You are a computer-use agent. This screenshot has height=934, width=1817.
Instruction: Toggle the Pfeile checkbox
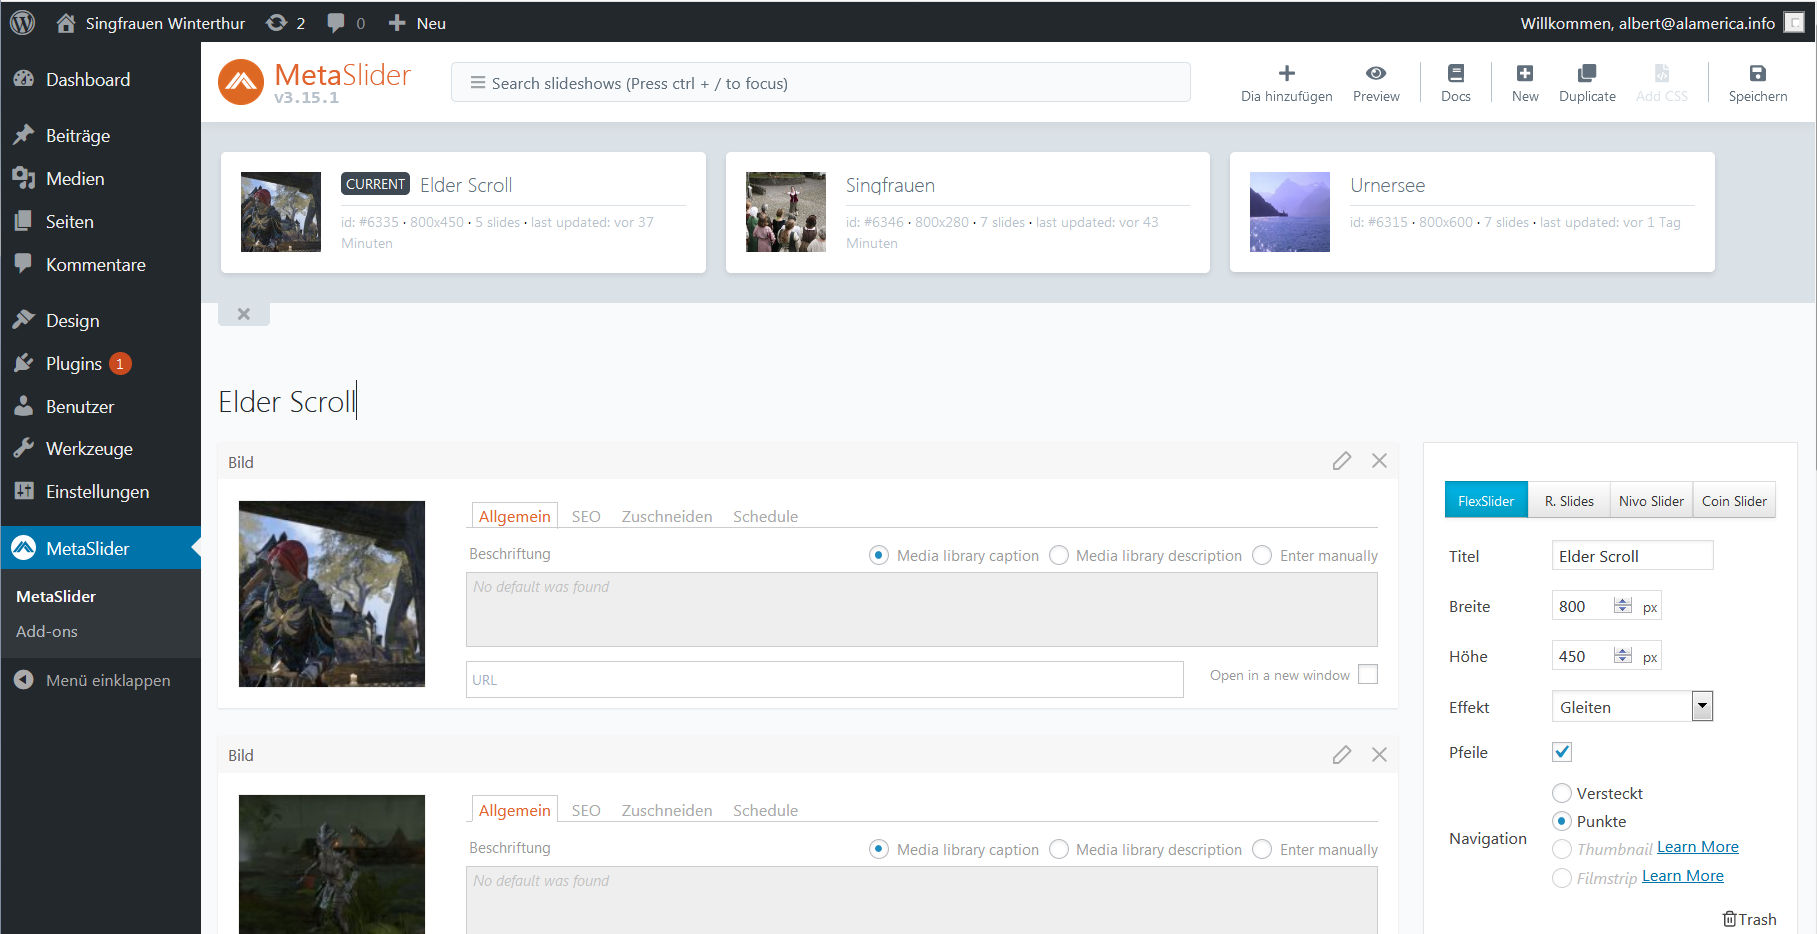pyautogui.click(x=1562, y=752)
